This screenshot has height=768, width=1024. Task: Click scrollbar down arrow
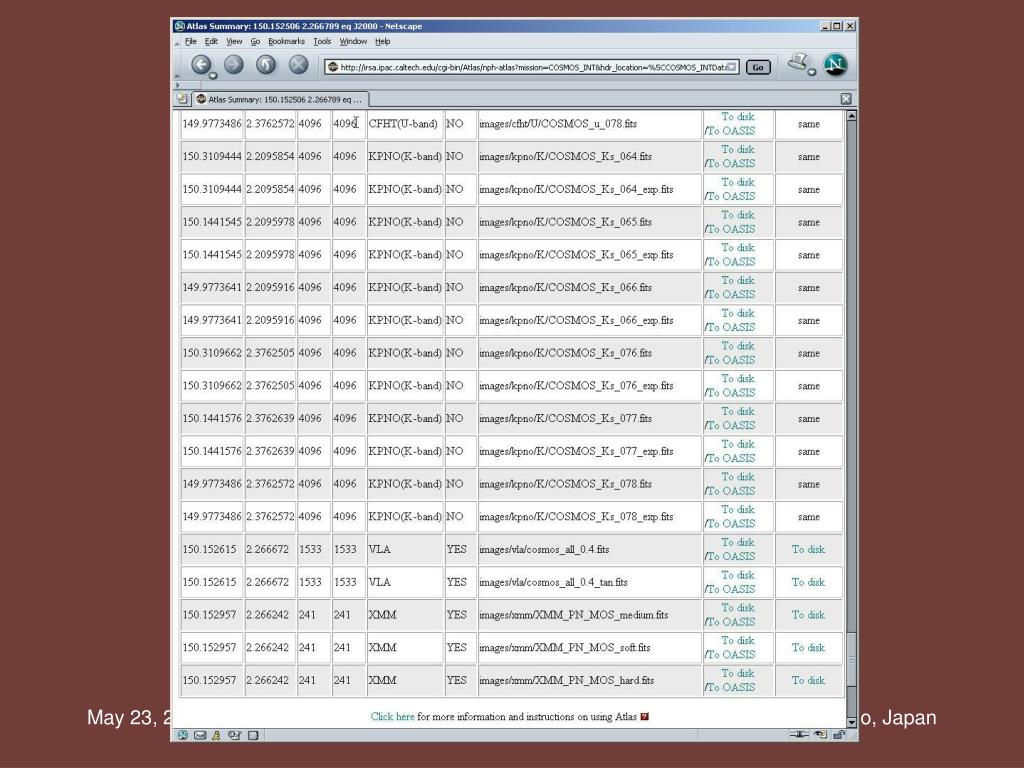851,722
